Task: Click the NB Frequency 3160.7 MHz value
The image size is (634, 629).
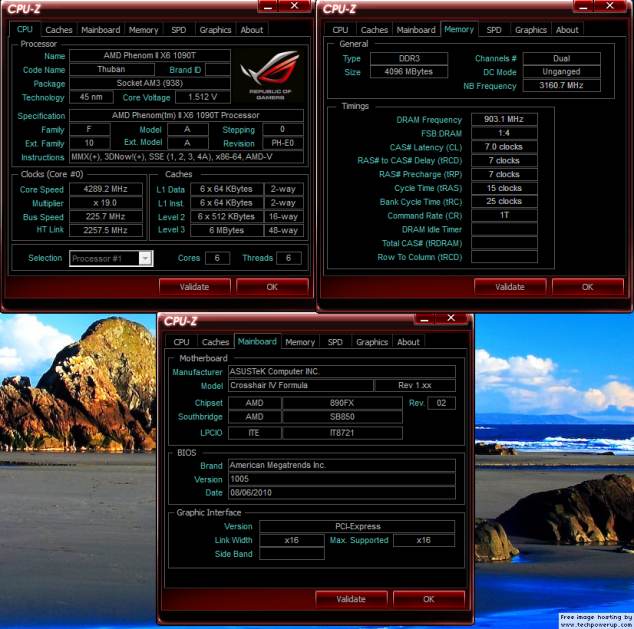Action: click(x=562, y=85)
